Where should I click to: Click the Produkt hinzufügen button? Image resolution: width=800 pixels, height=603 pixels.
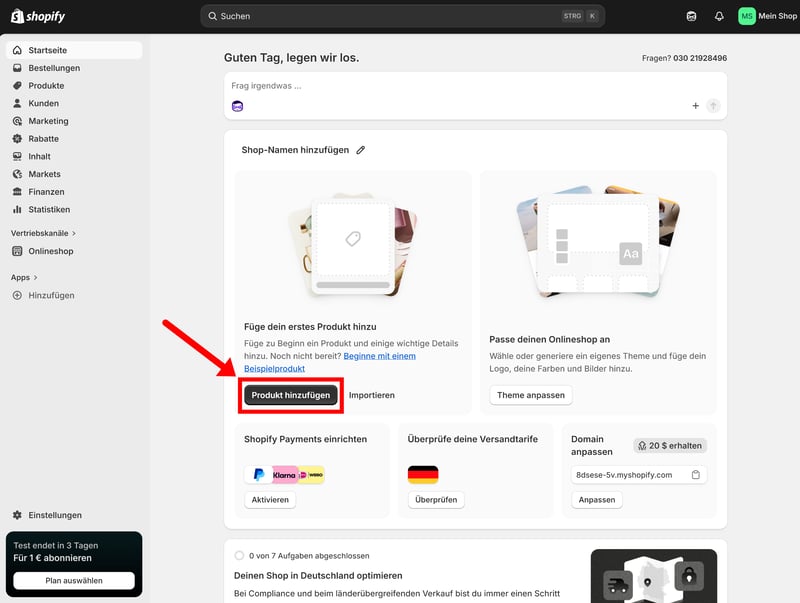click(x=291, y=395)
